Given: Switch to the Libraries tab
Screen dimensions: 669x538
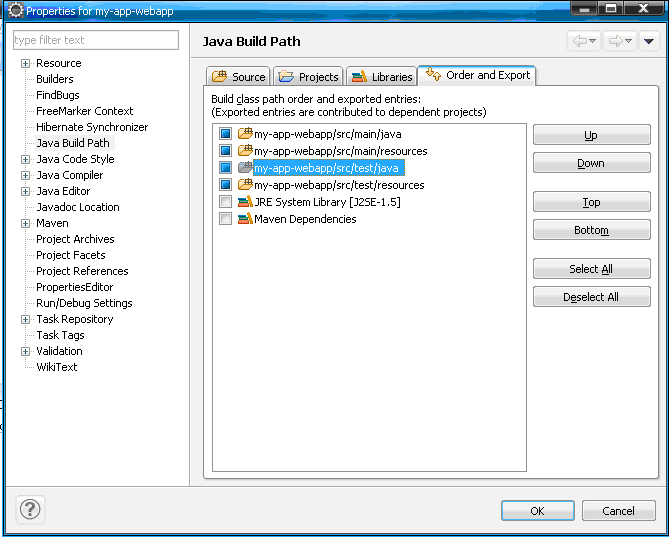Looking at the screenshot, I should click(x=382, y=76).
